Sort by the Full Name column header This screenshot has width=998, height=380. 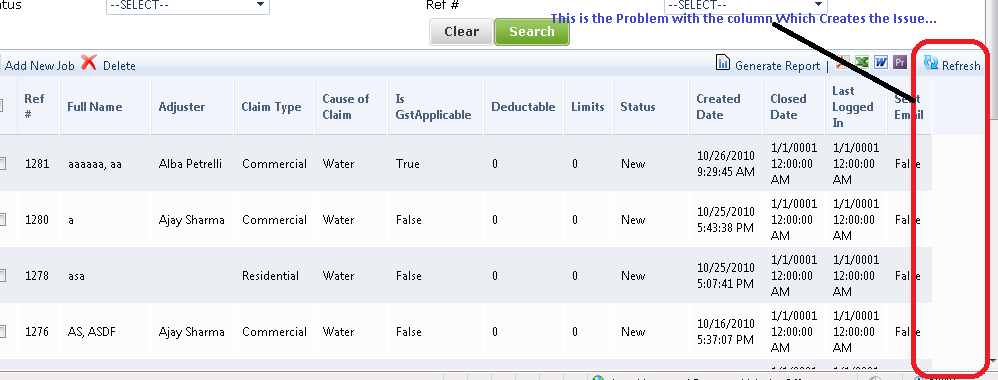pos(95,107)
